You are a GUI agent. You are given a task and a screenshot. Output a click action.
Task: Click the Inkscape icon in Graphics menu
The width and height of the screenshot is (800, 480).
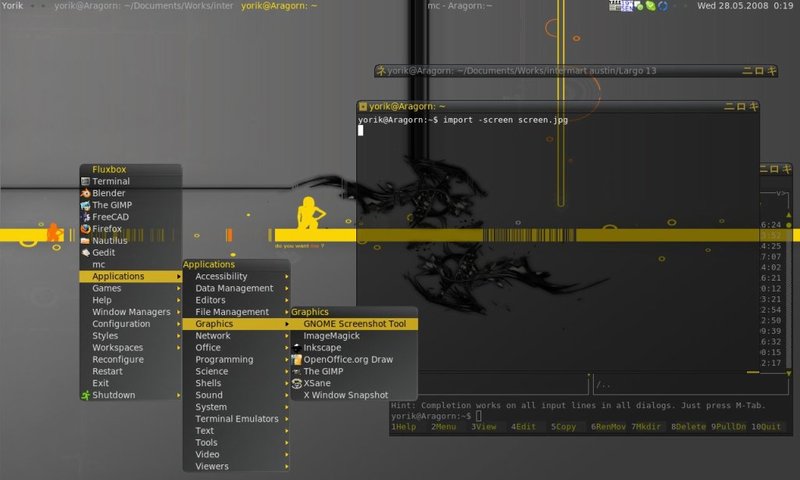click(297, 347)
